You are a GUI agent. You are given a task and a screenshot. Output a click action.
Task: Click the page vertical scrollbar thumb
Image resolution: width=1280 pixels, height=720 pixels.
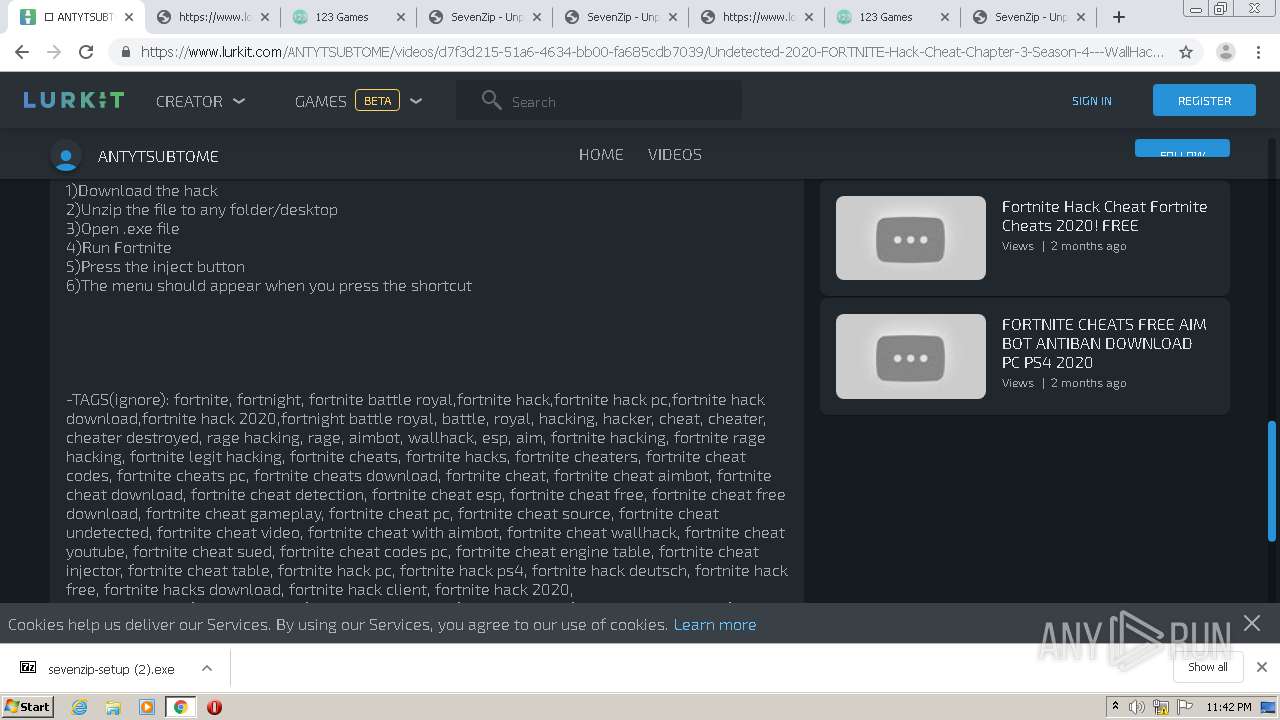click(1272, 482)
